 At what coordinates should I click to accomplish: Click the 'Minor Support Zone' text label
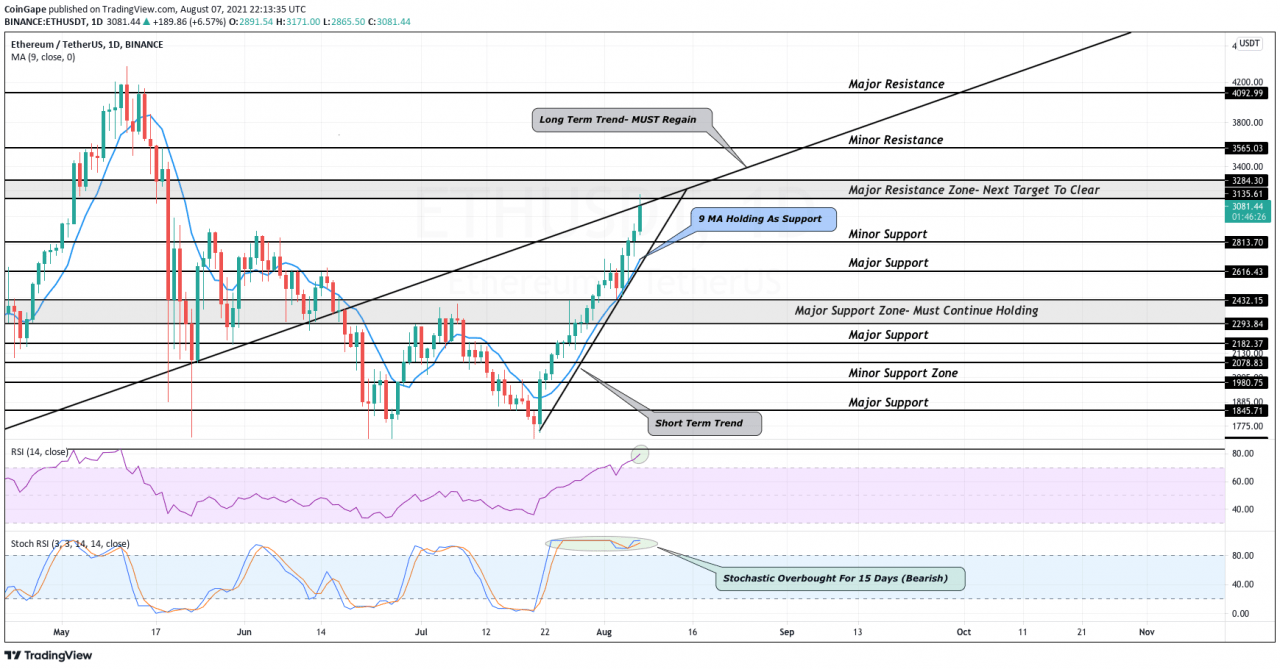(x=903, y=373)
